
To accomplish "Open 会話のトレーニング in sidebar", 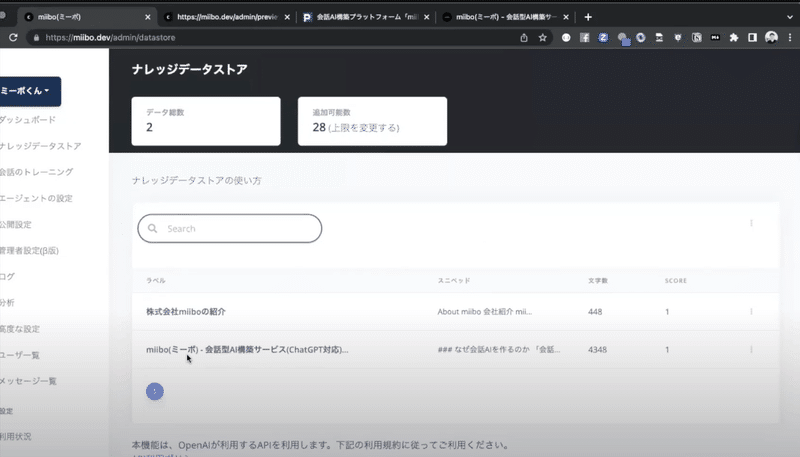I will click(36, 172).
